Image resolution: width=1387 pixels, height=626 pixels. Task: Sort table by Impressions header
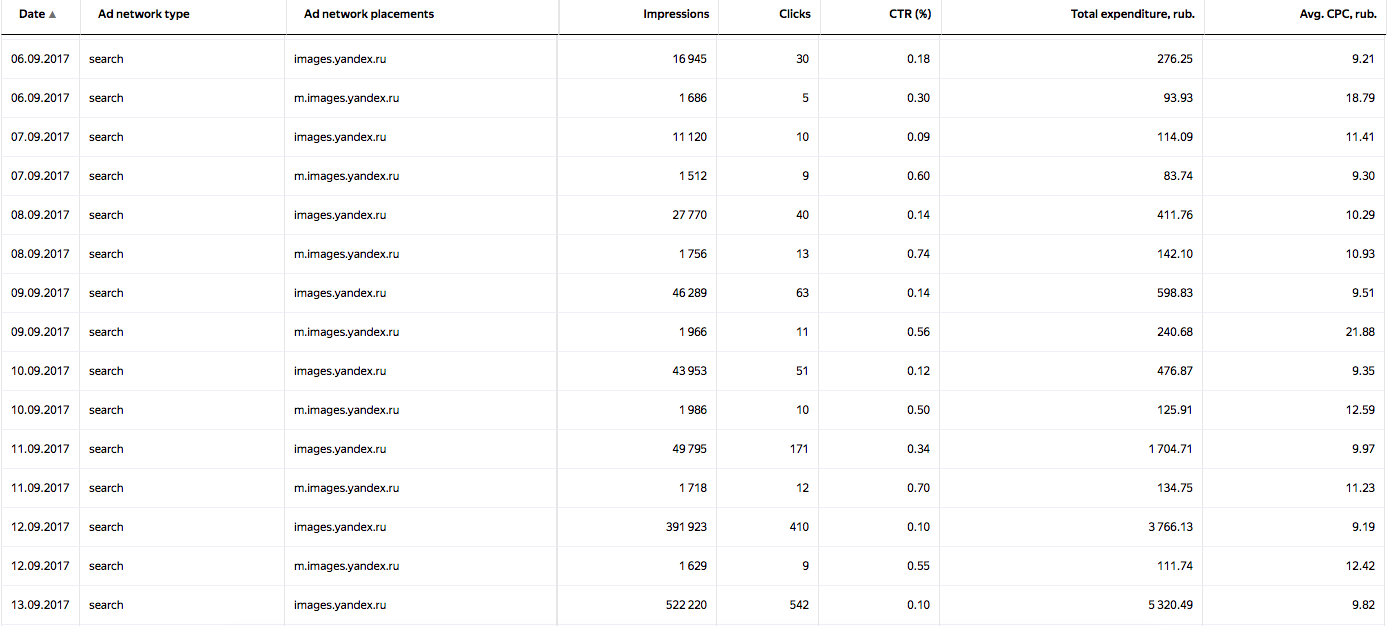pos(676,15)
